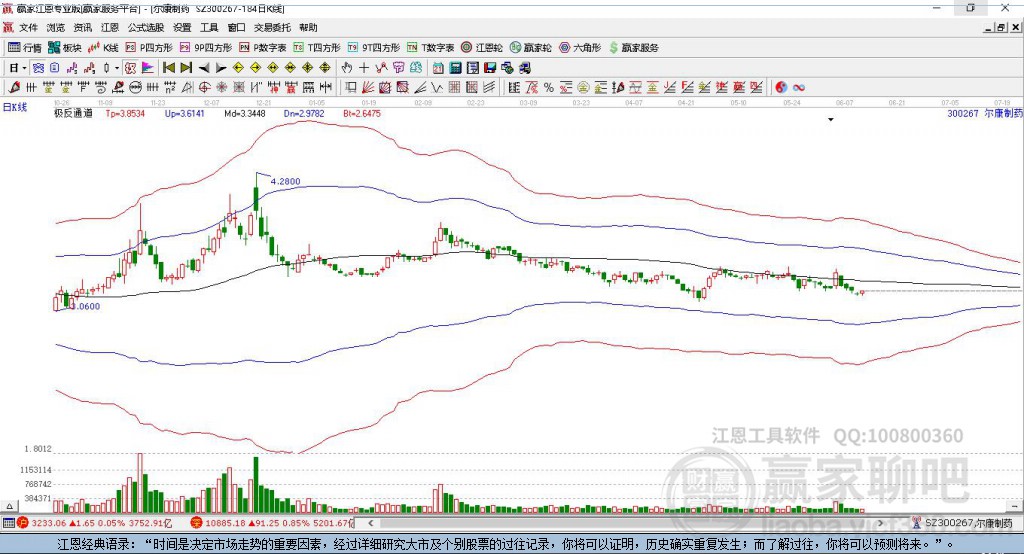Click the up arrow beside volume panel

click(9, 506)
